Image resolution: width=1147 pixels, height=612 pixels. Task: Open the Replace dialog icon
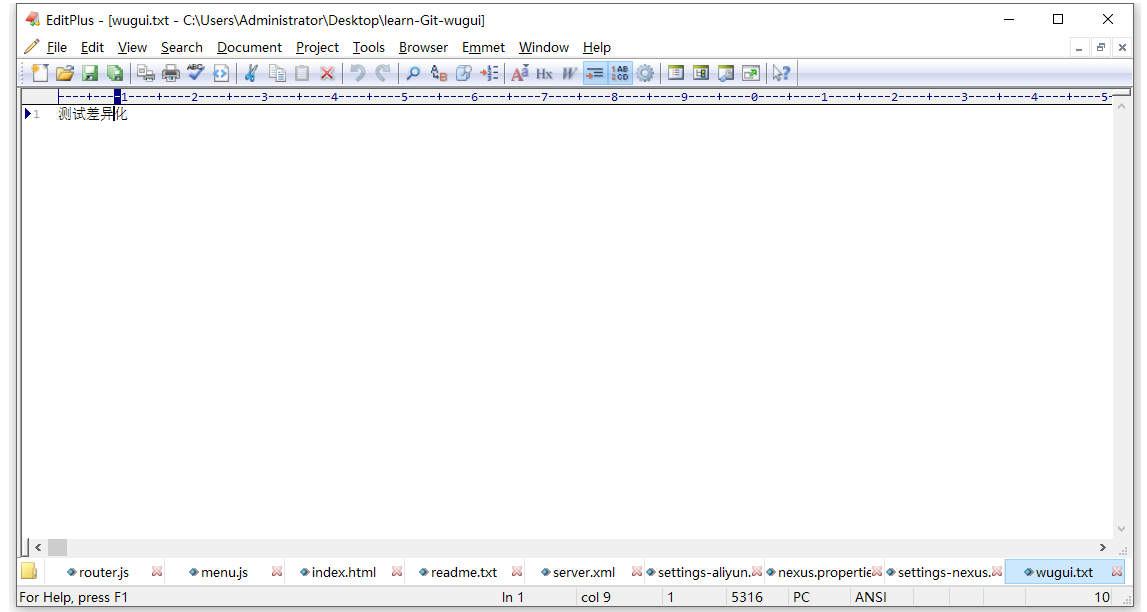(x=438, y=73)
